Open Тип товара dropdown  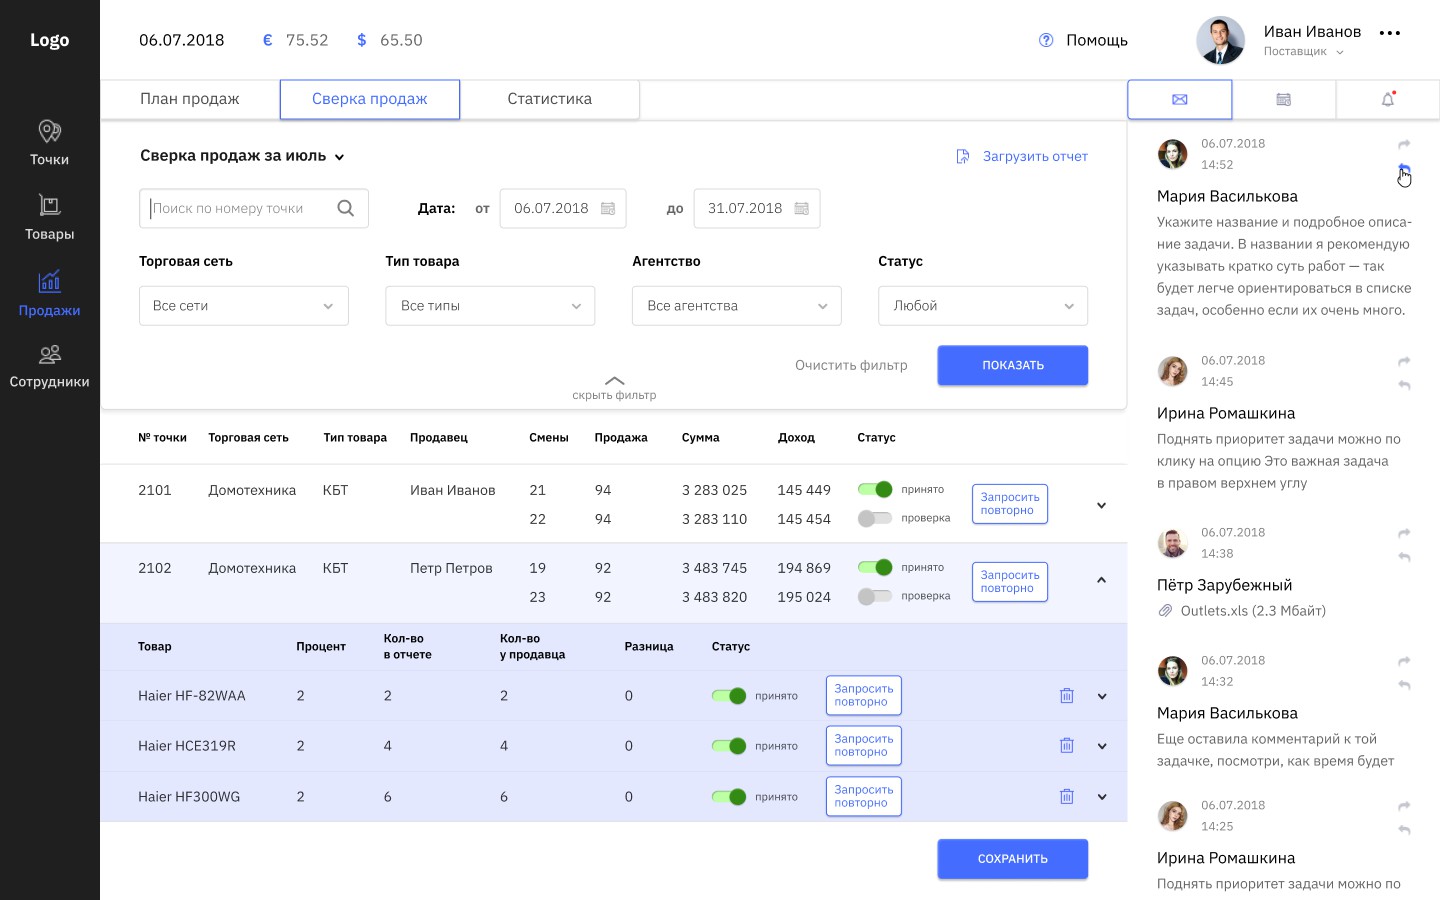(x=490, y=306)
